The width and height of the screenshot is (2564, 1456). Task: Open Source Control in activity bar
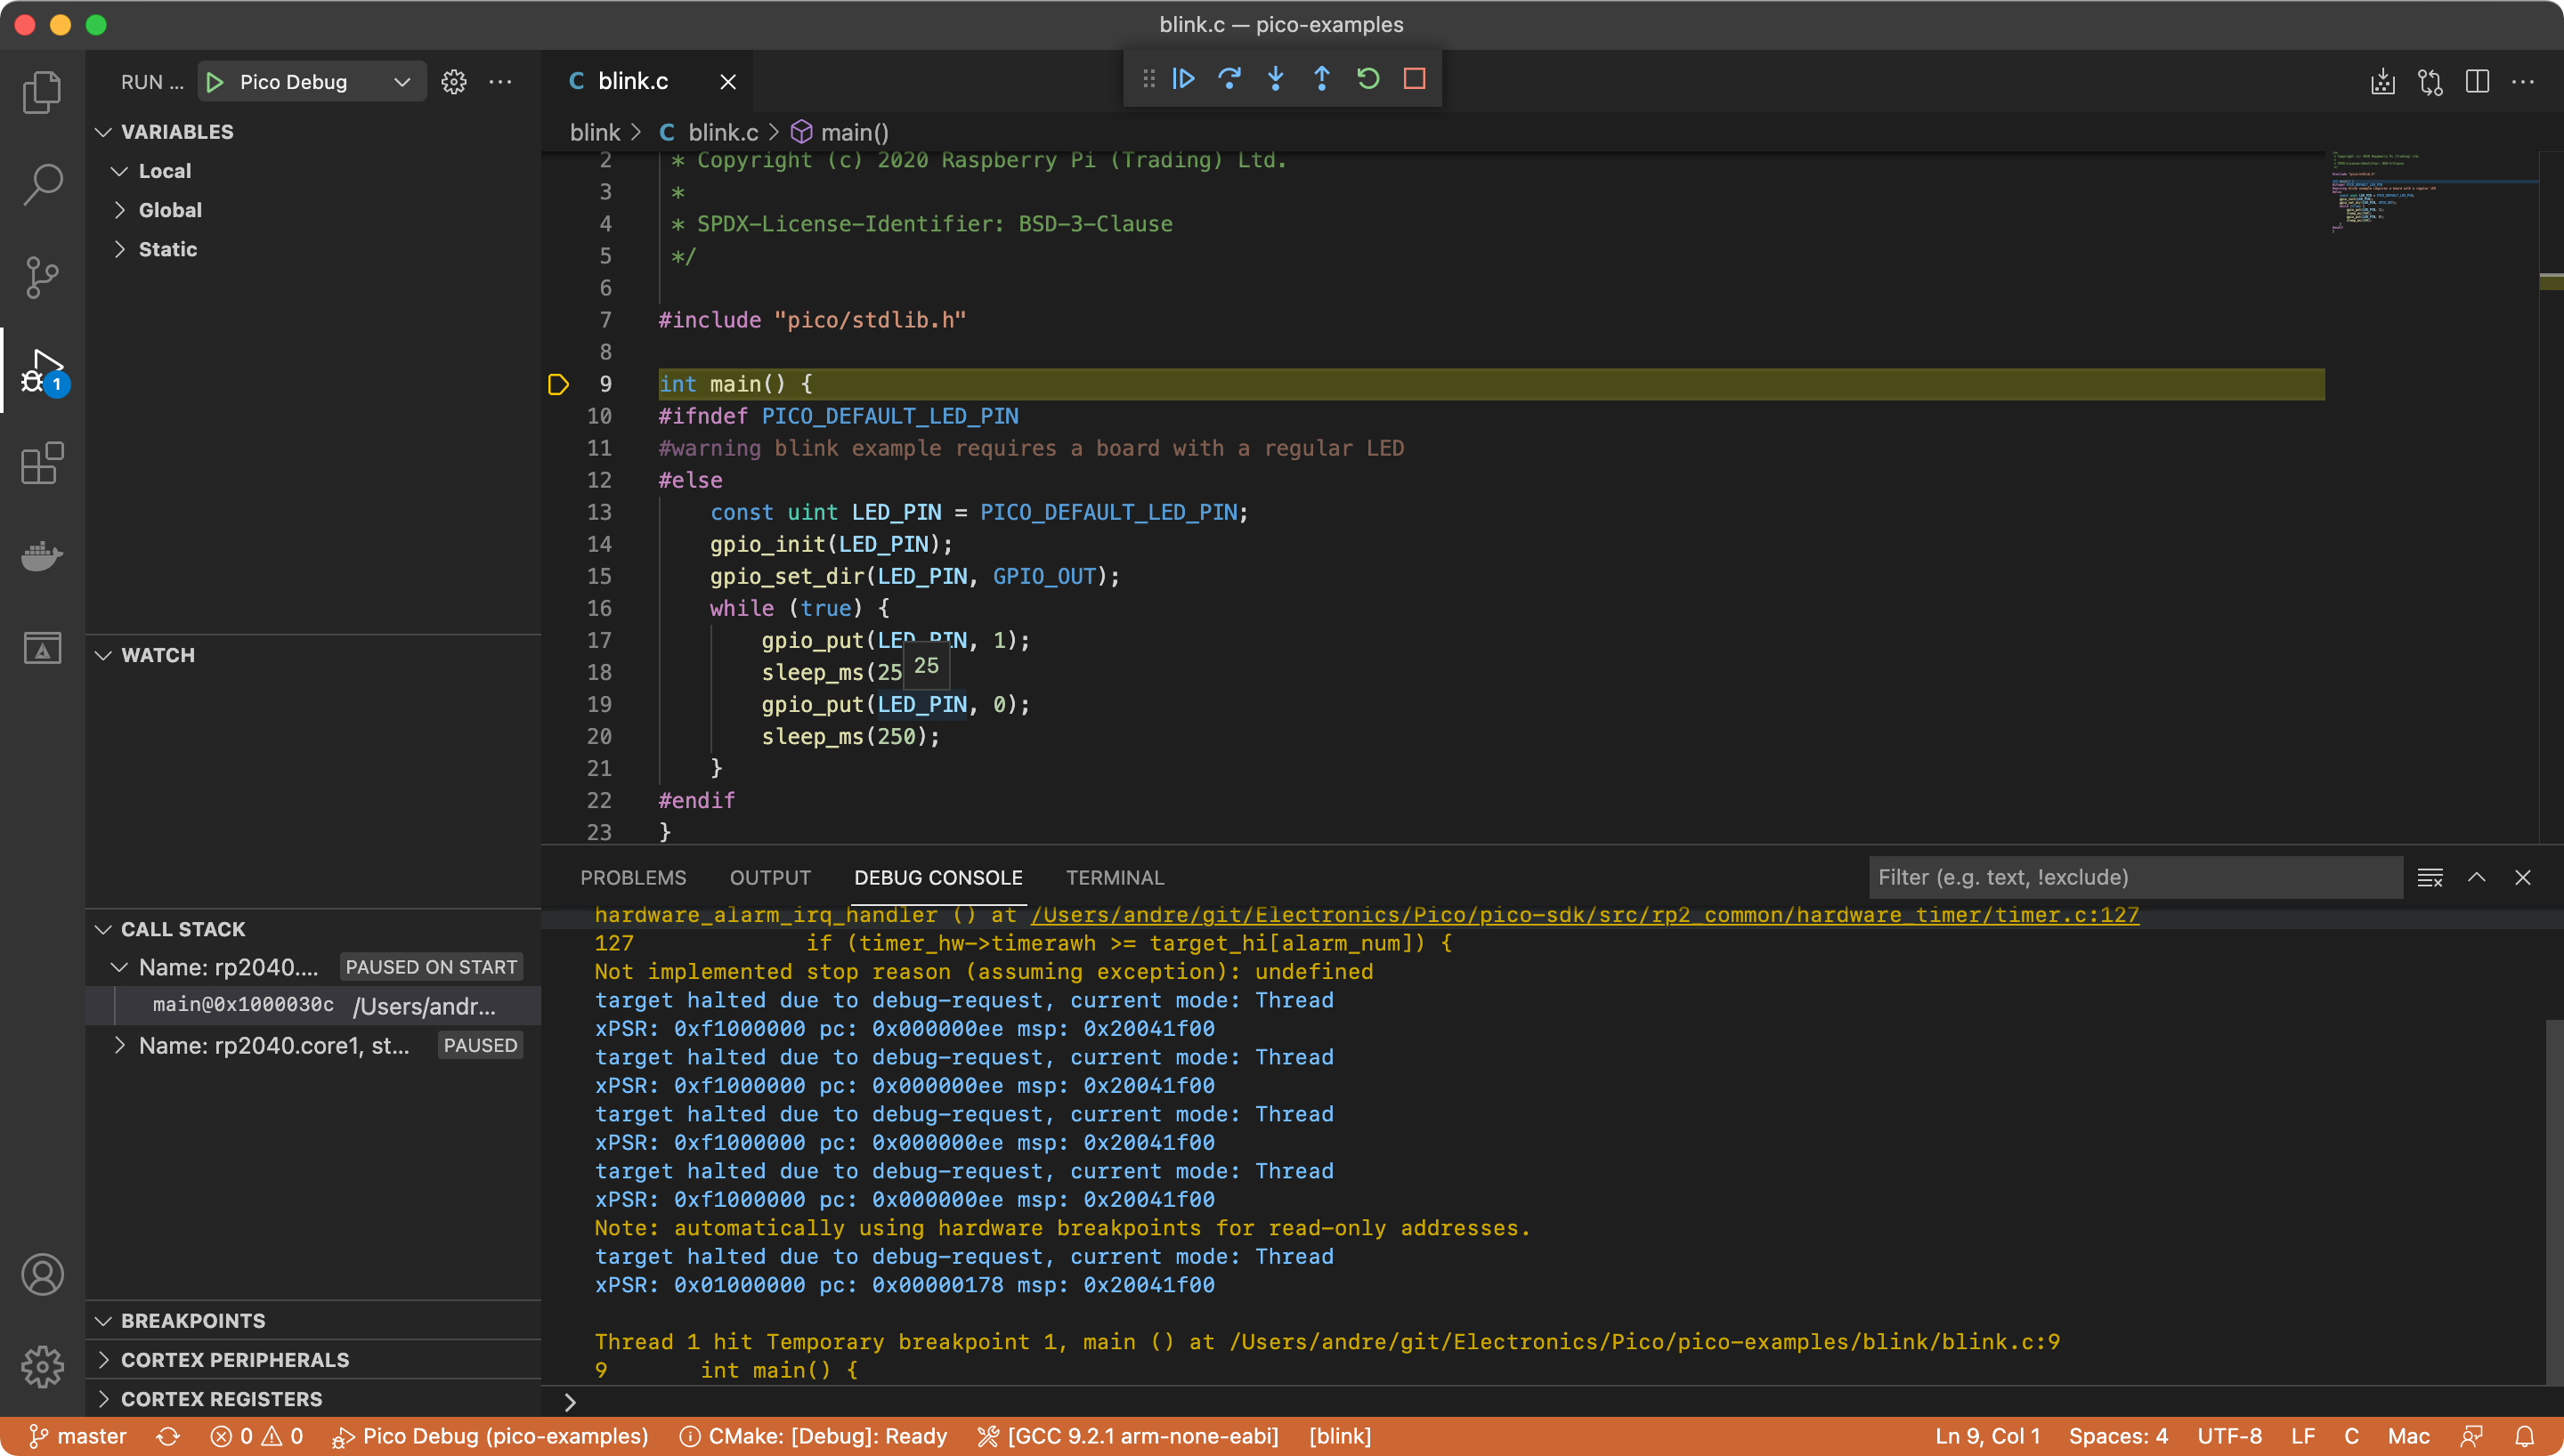tap(42, 277)
